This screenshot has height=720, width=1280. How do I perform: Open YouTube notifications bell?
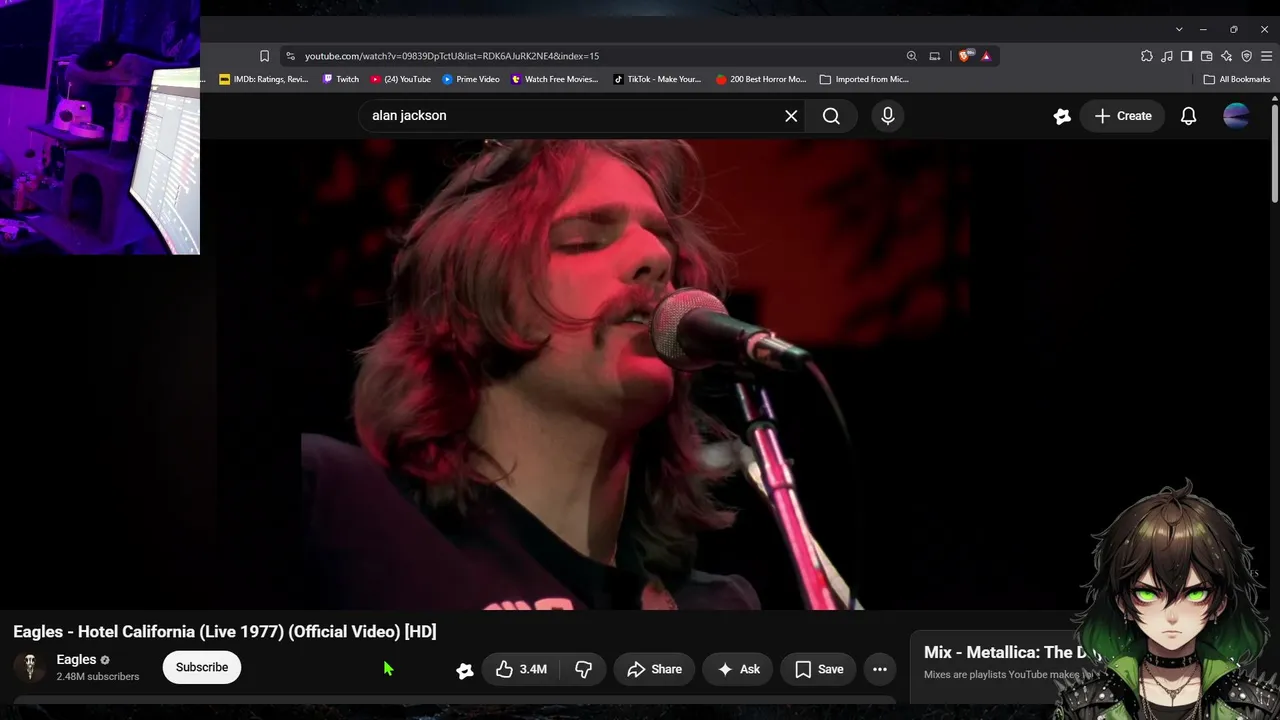pyautogui.click(x=1188, y=116)
